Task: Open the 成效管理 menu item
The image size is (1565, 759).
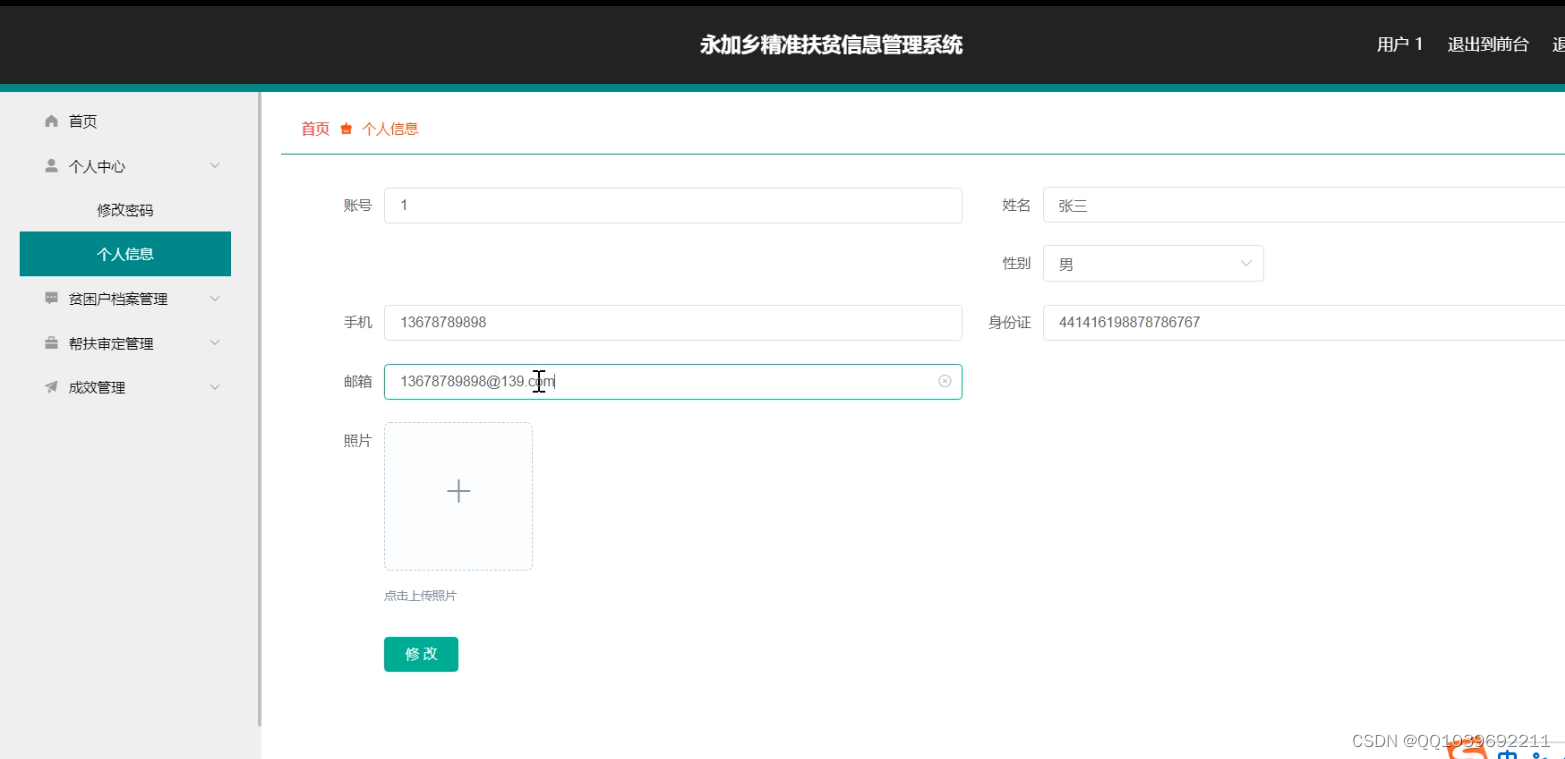Action: point(125,387)
